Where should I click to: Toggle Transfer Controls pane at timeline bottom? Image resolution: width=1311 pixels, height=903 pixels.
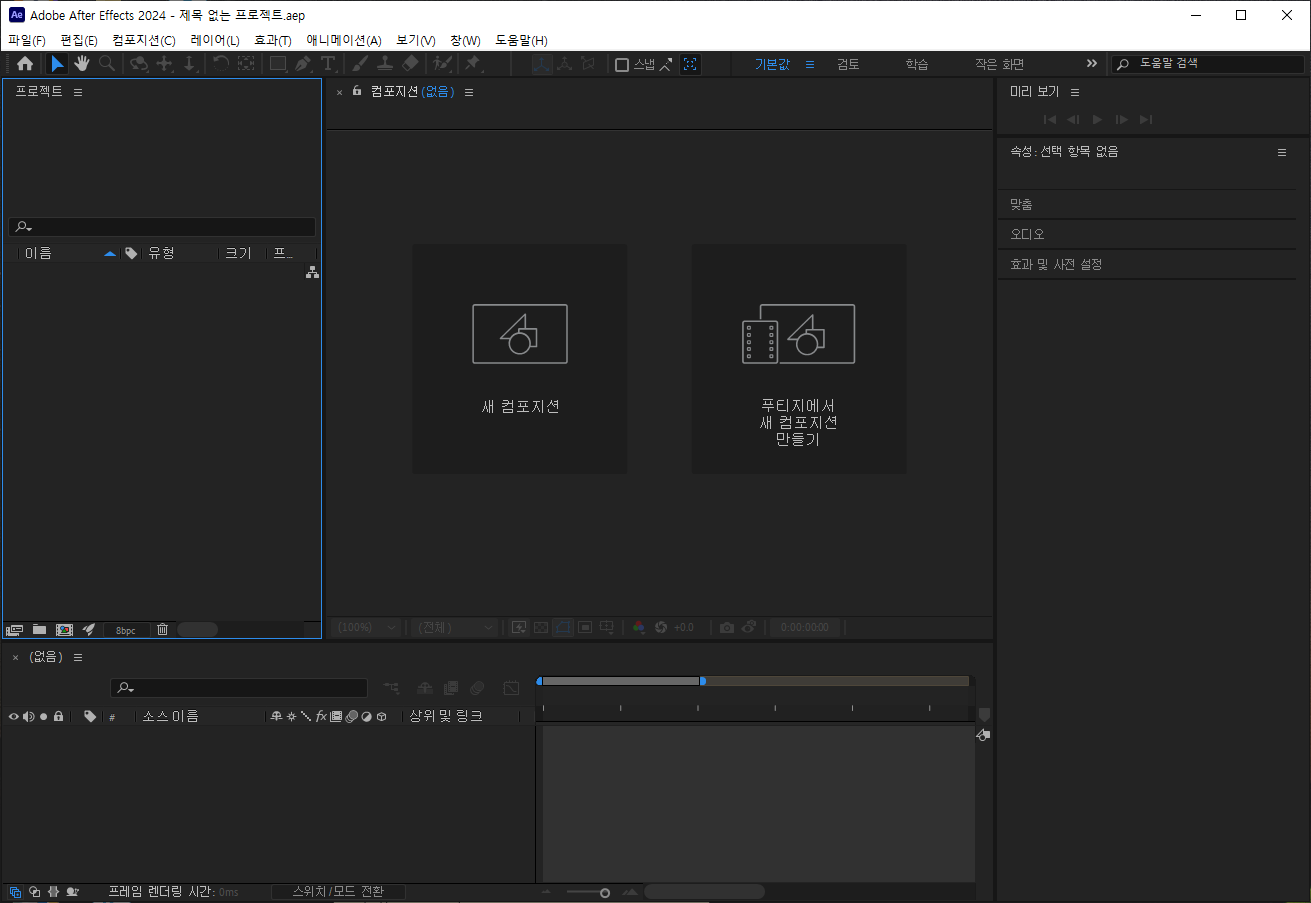[x=34, y=892]
